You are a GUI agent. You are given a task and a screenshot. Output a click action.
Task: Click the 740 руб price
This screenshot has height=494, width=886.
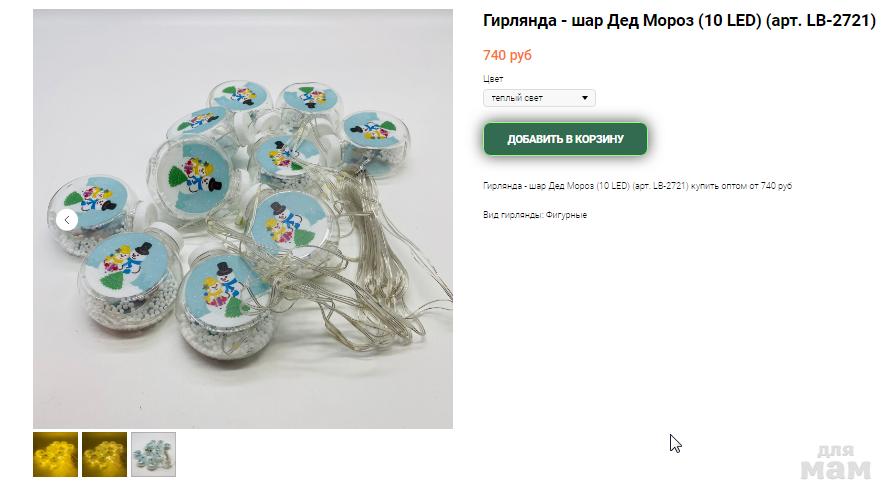pyautogui.click(x=507, y=55)
